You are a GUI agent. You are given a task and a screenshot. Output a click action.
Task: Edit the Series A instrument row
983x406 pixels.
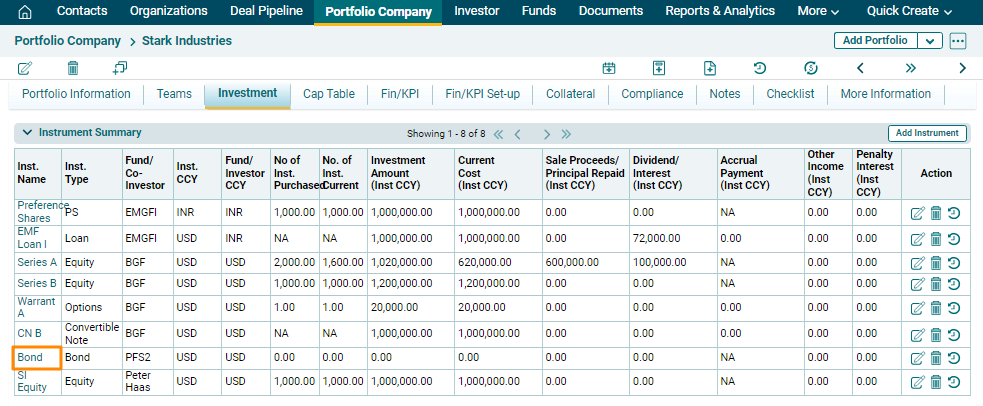(917, 263)
